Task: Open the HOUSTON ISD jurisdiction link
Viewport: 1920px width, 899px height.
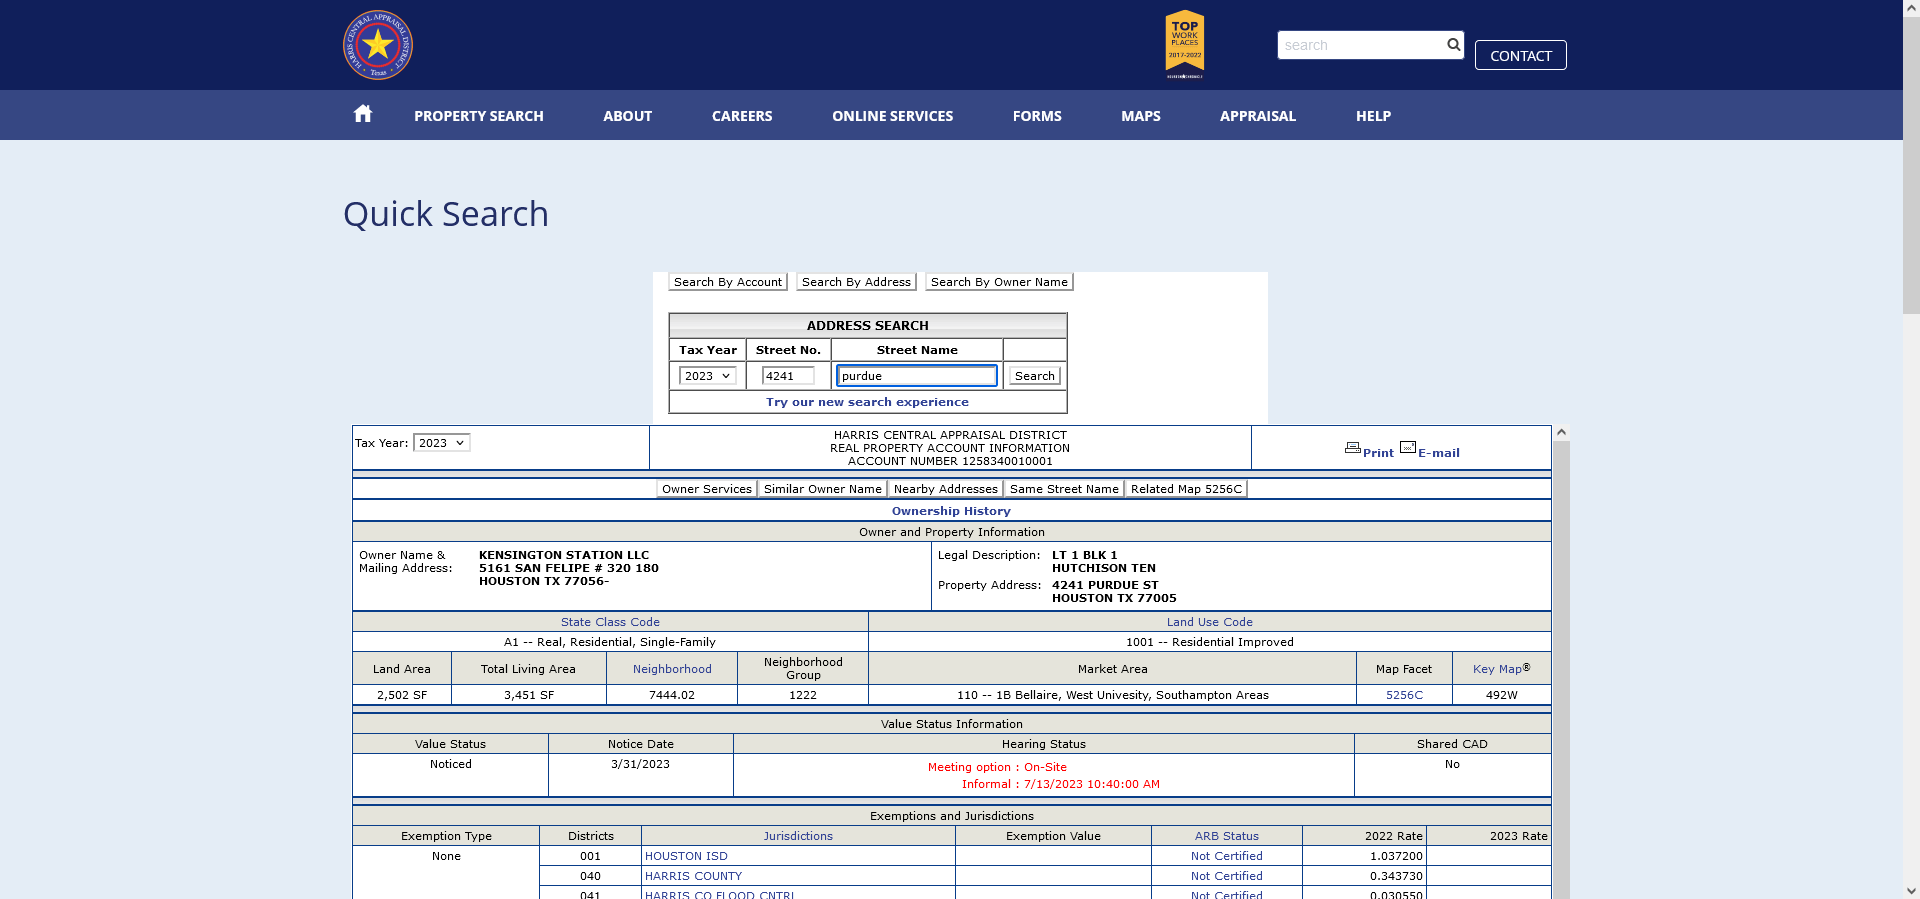Action: [686, 856]
